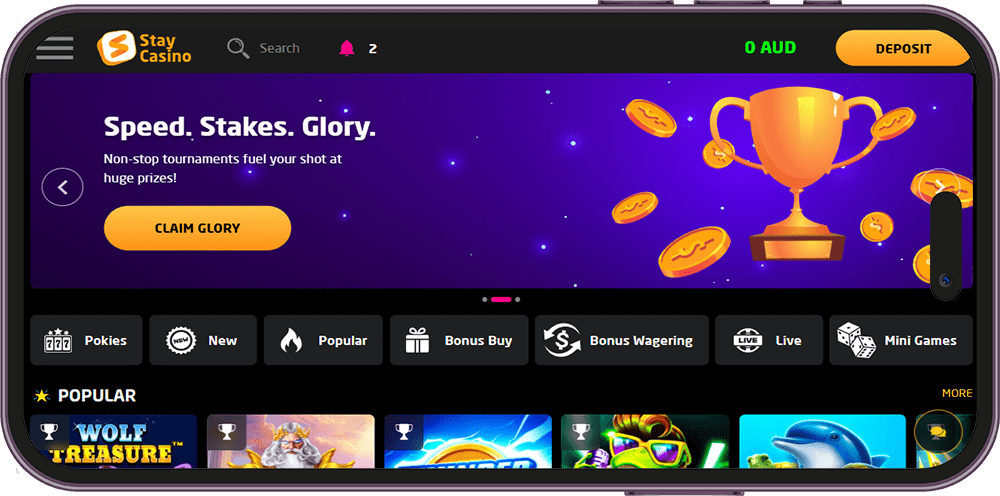Screen dimensions: 1000x496
Task: Select the last carousel dot
Action: tap(517, 299)
